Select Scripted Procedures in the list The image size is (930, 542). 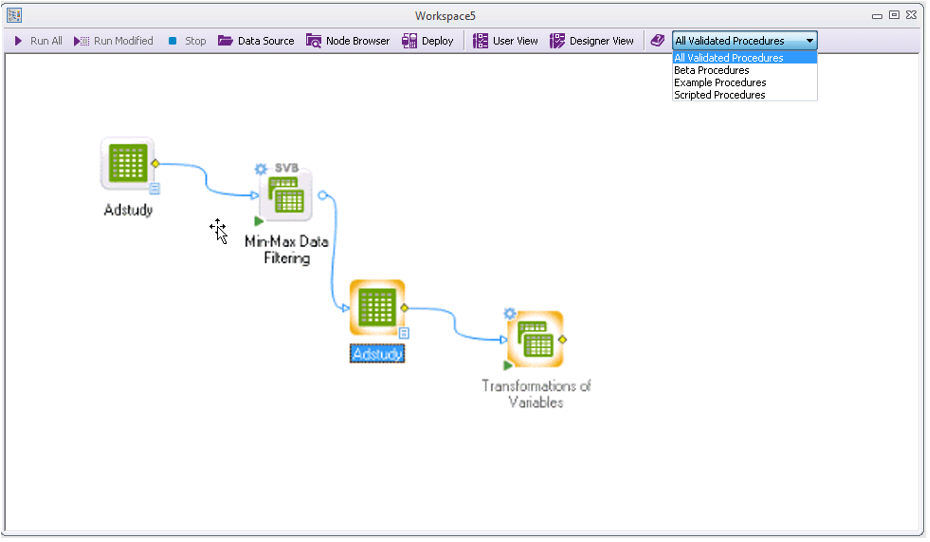click(744, 95)
